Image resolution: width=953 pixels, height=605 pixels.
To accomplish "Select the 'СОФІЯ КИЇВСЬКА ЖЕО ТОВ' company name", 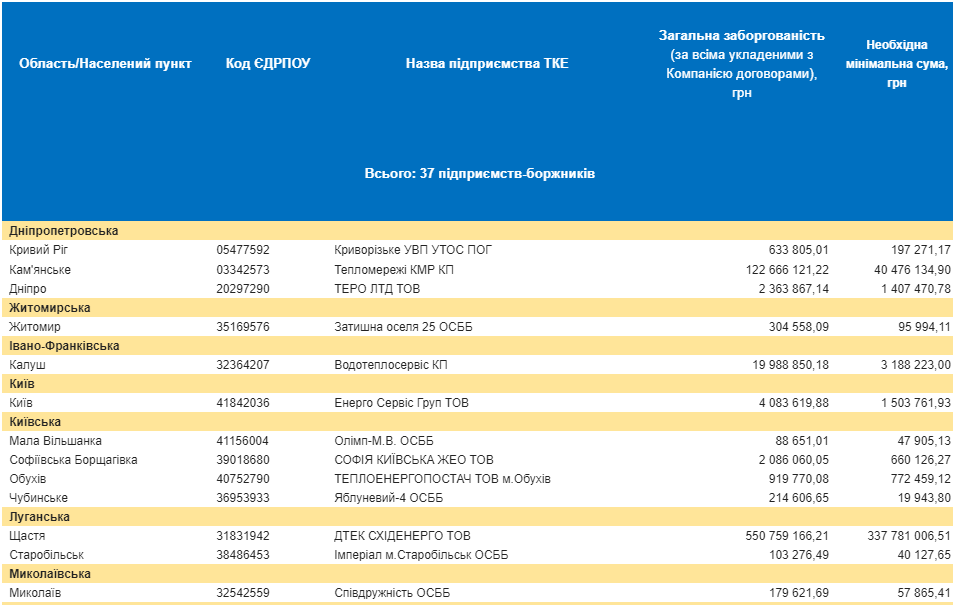I will (x=414, y=460).
